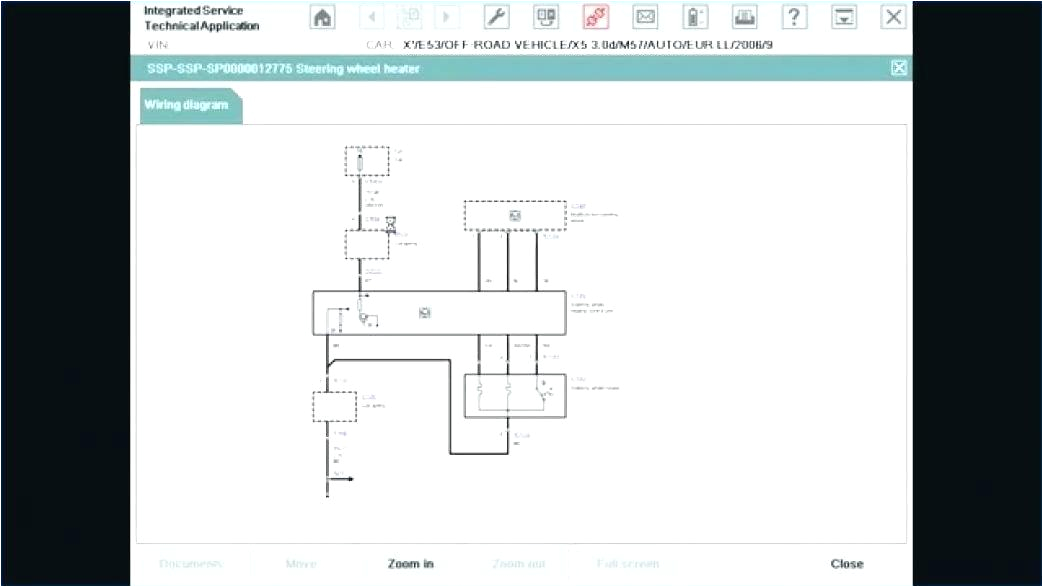
Task: Click the back navigation arrow
Action: 372,17
